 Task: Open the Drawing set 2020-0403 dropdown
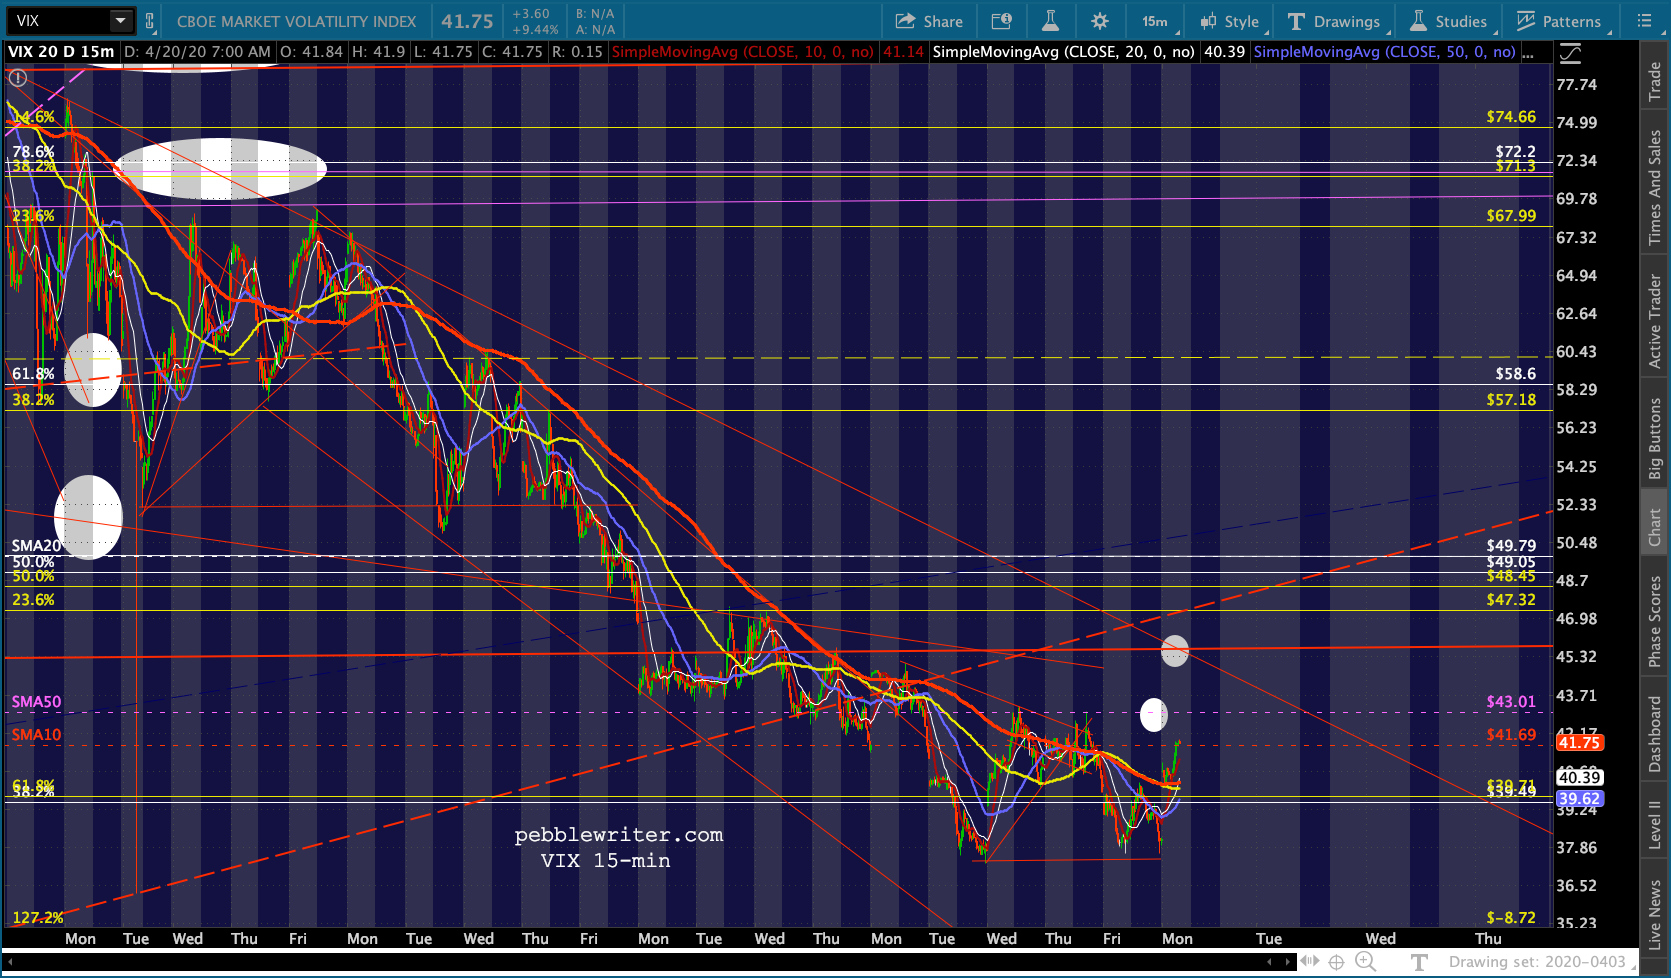pos(1540,962)
